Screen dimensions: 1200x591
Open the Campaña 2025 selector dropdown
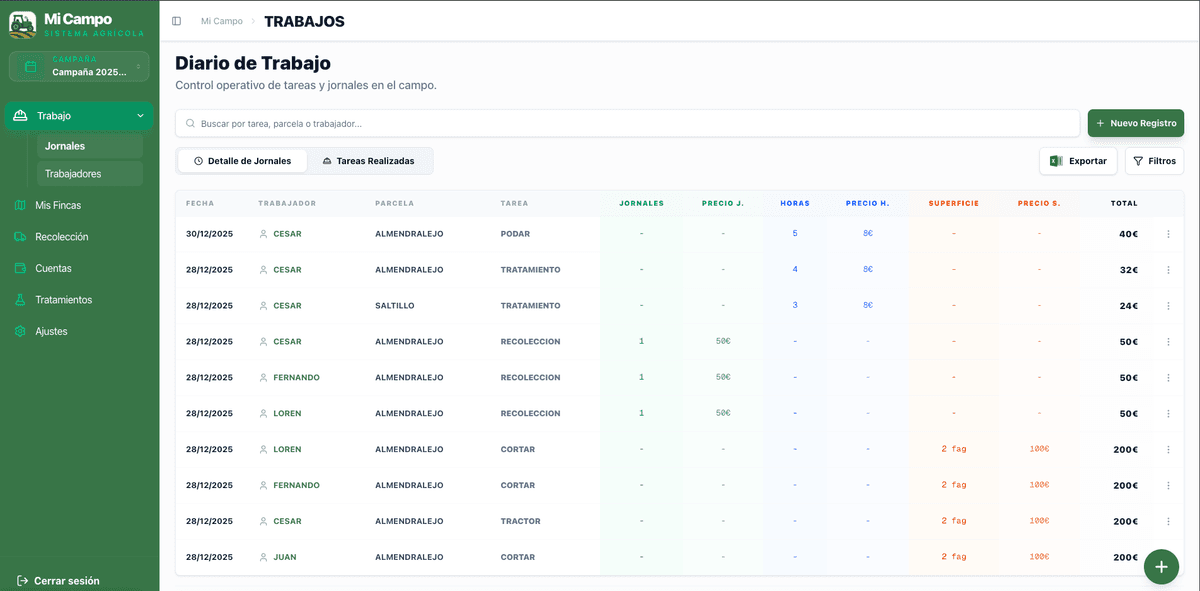click(79, 66)
